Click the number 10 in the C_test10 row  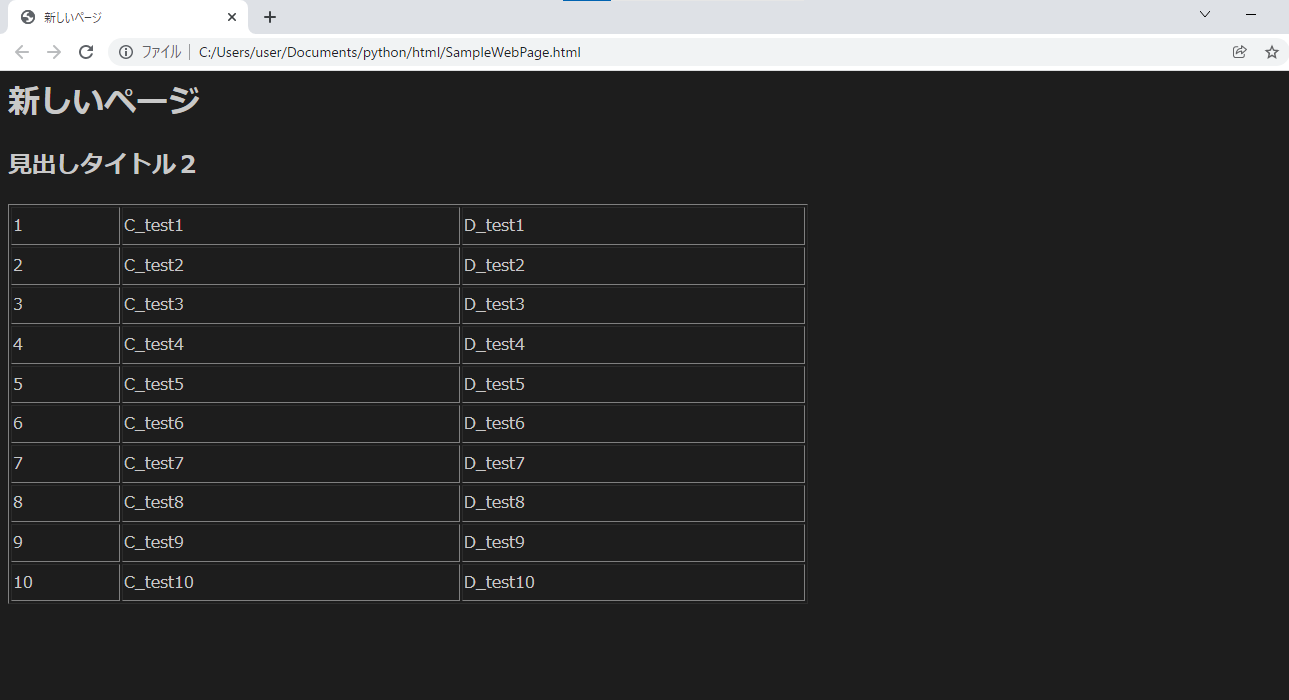[x=23, y=582]
